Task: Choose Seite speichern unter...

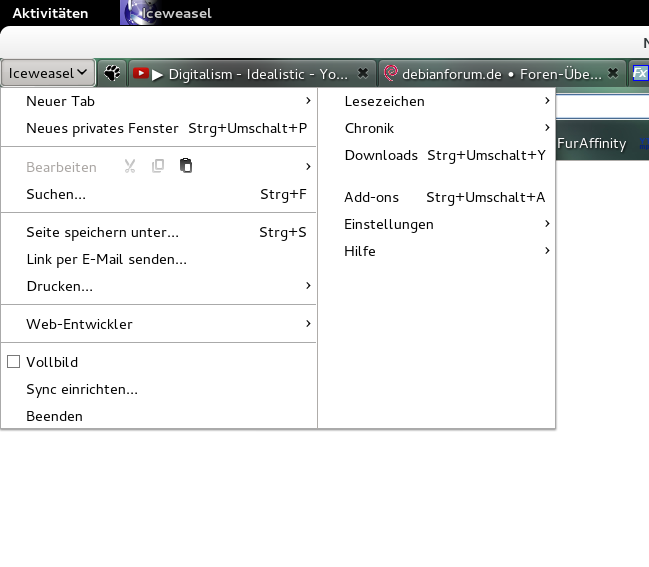Action: pos(159,232)
